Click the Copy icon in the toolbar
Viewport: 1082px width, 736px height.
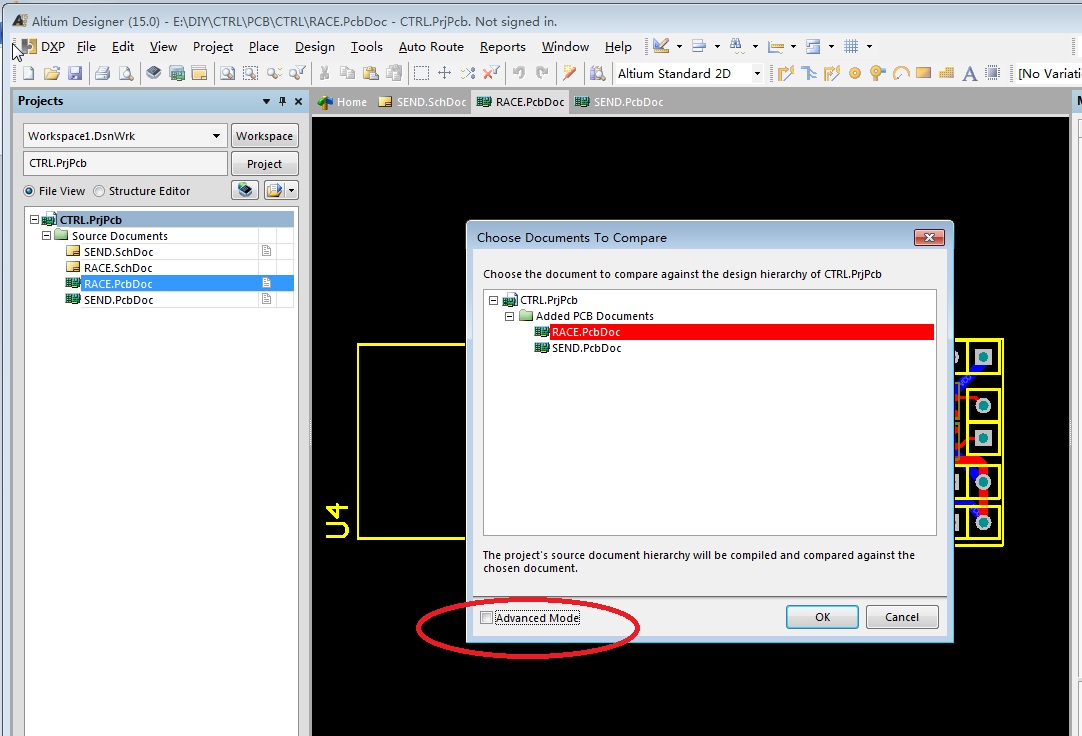tap(348, 73)
